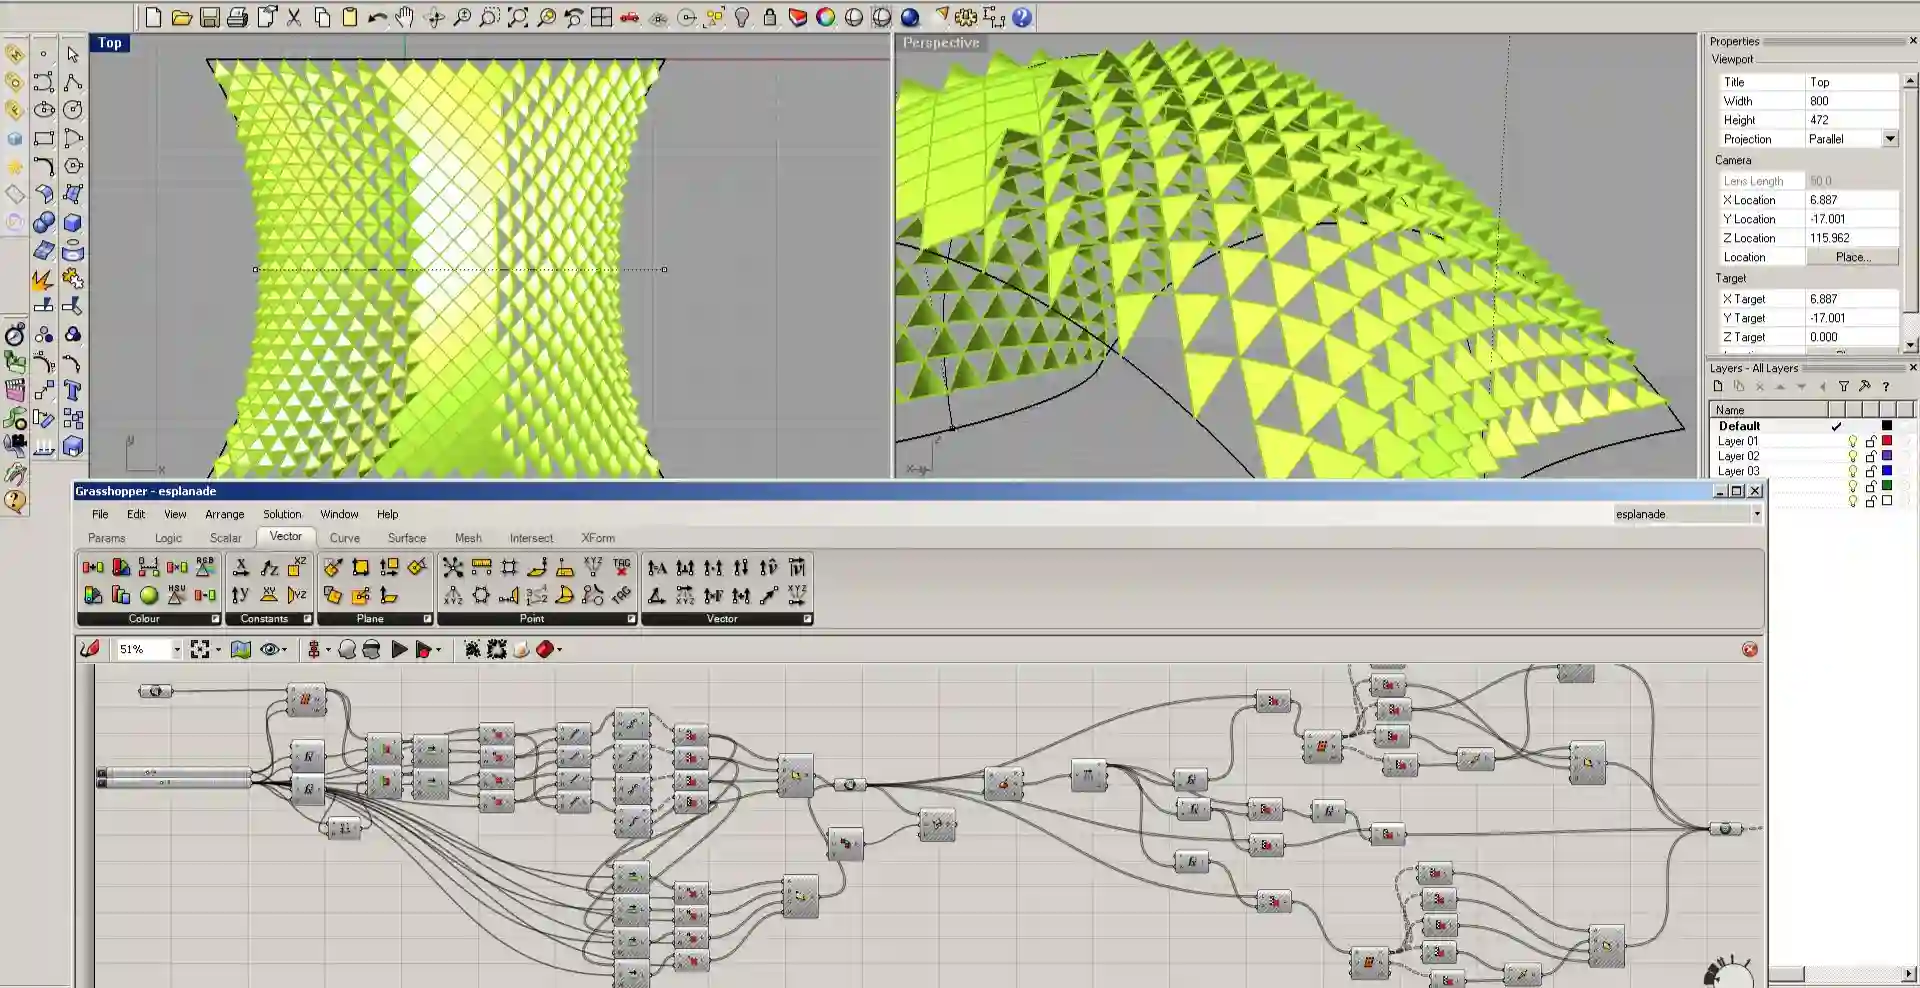The height and width of the screenshot is (988, 1920).
Task: Toggle the lock on Layer 02
Action: (1870, 456)
